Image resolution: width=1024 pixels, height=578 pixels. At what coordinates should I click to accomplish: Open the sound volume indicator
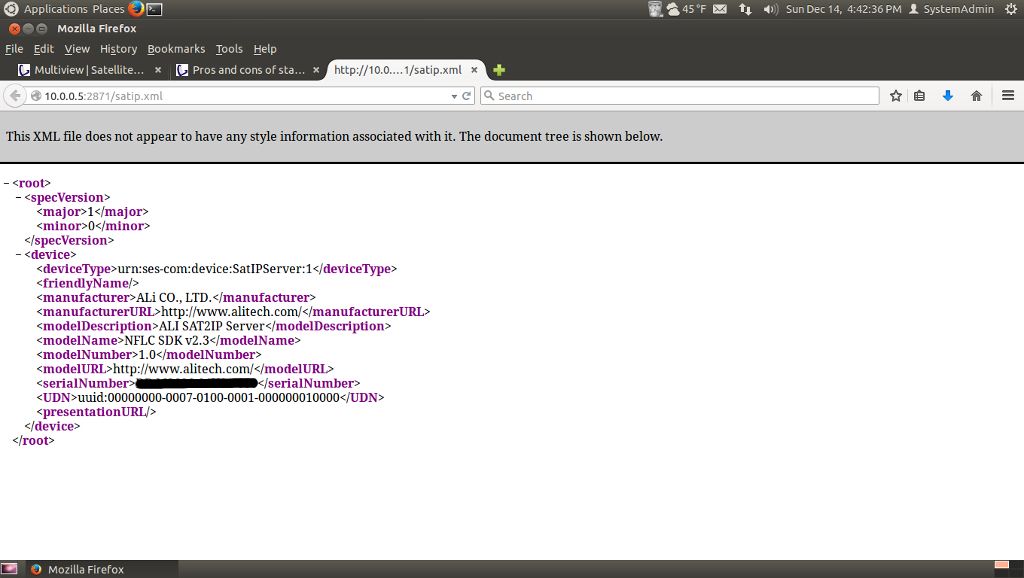(771, 9)
